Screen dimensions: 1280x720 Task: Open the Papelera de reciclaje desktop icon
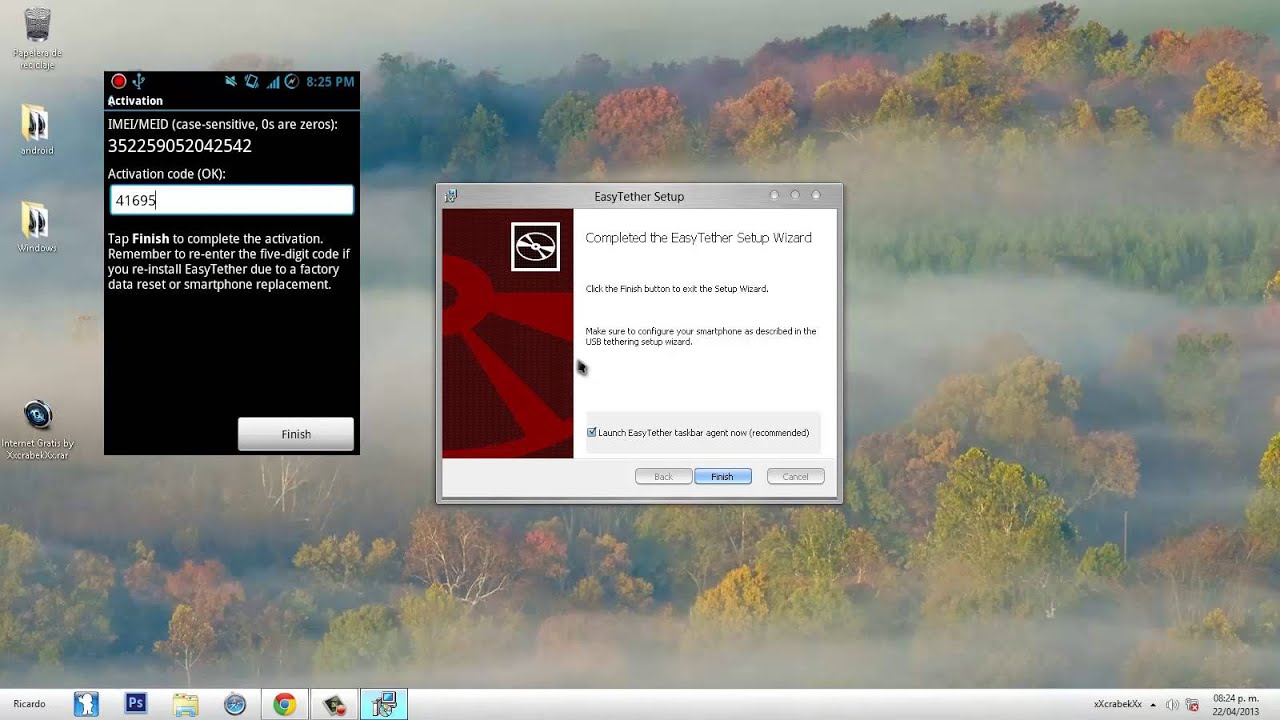point(37,38)
